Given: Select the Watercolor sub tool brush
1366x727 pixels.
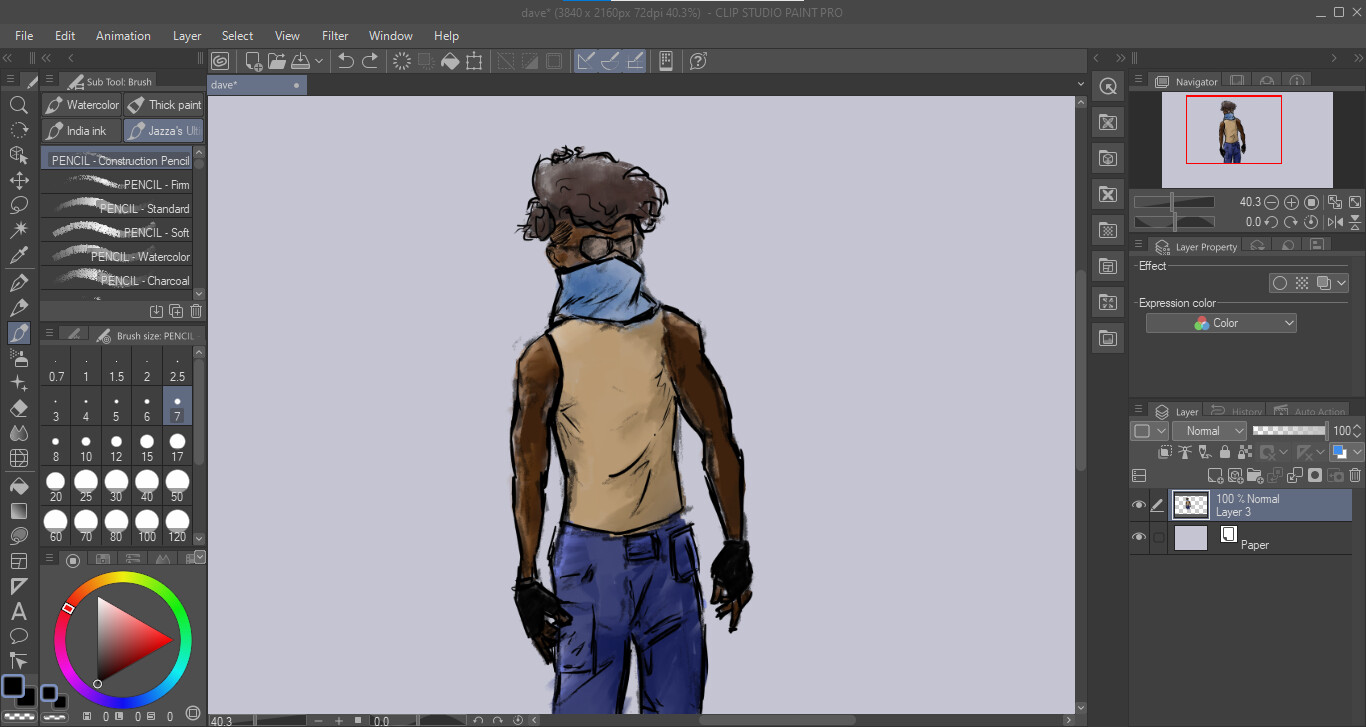Looking at the screenshot, I should coord(81,104).
